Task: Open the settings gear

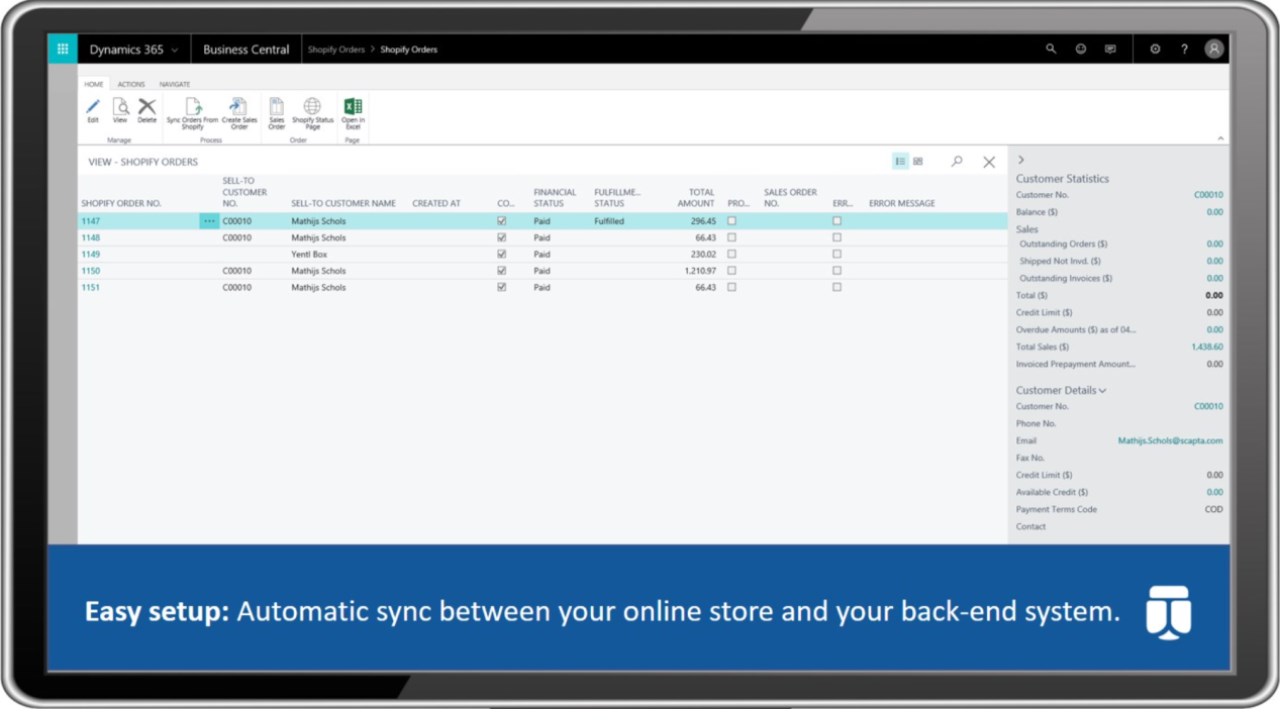Action: [x=1155, y=49]
